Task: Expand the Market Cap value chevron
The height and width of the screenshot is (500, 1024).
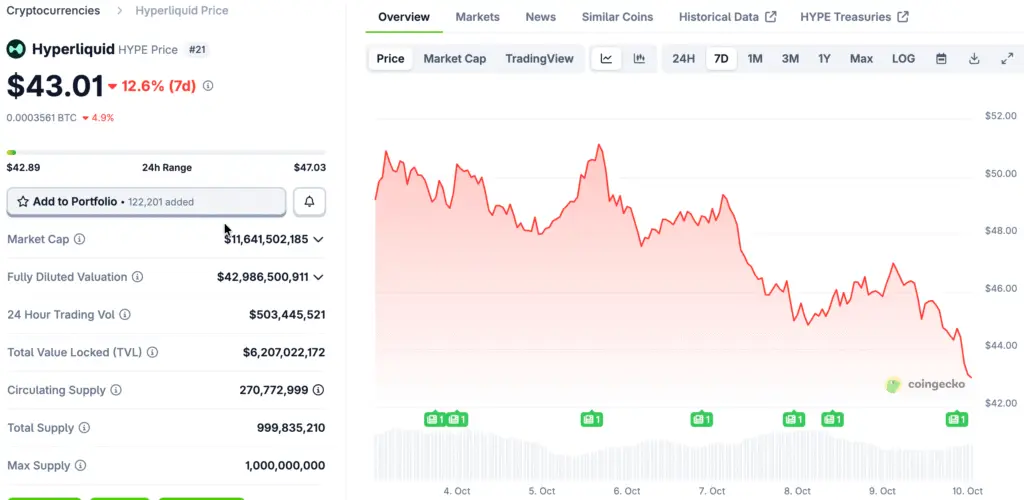Action: pos(318,240)
